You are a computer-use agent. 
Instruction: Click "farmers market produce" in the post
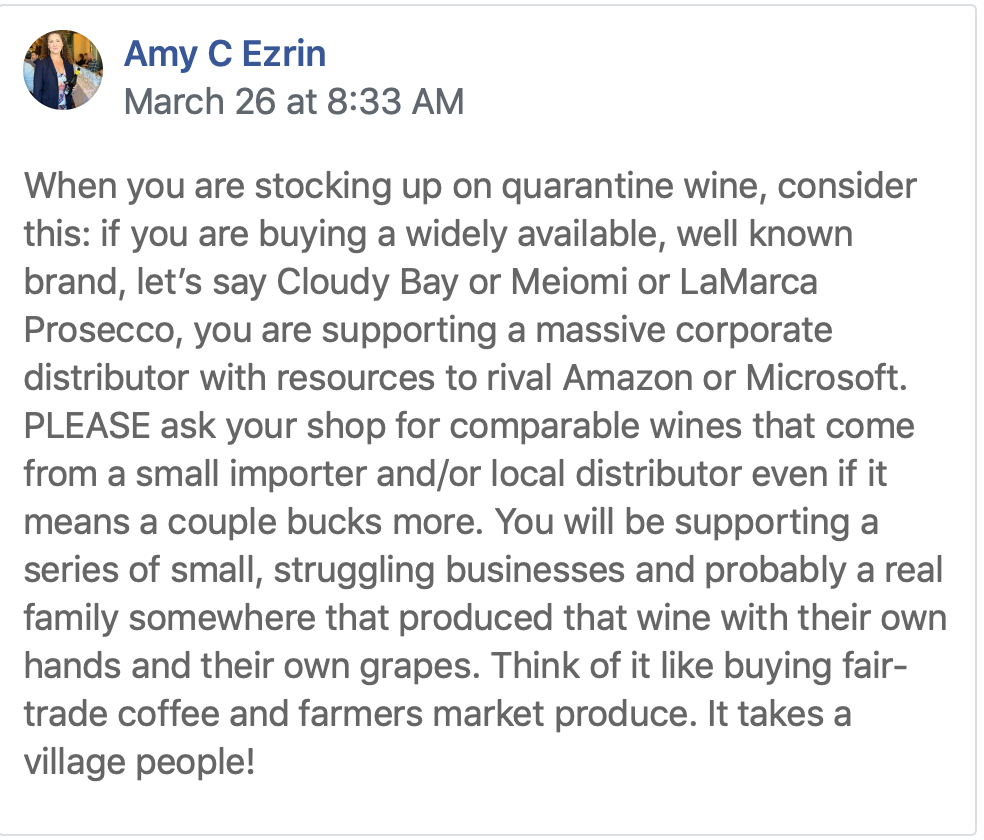(x=493, y=715)
